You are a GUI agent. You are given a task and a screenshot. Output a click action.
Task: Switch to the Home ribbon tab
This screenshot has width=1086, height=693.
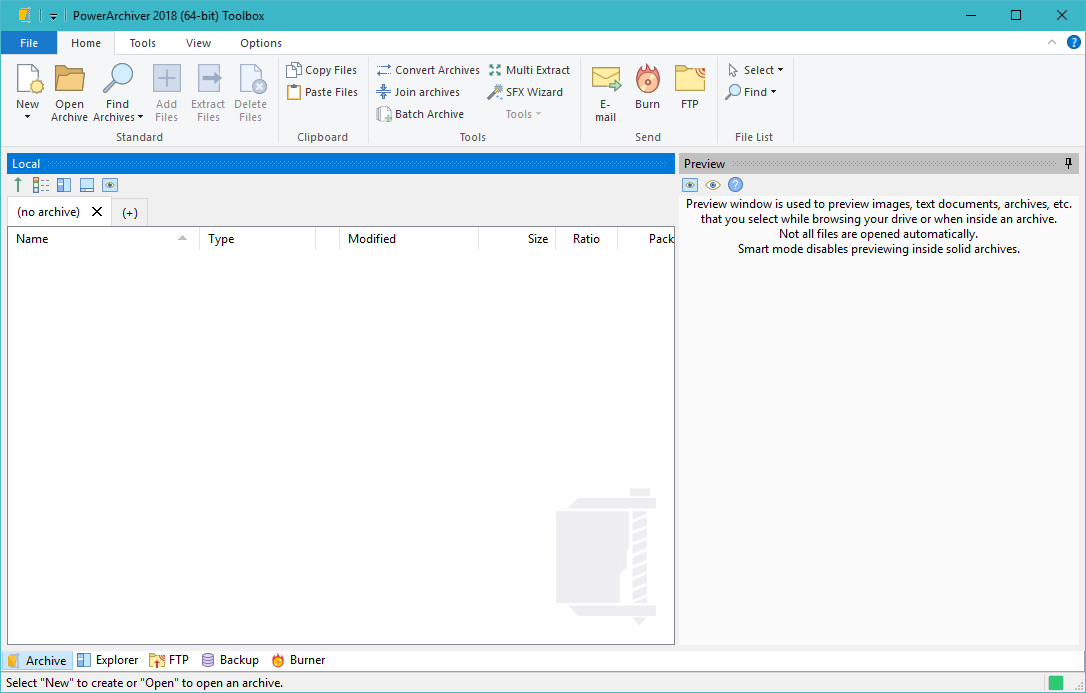point(86,43)
